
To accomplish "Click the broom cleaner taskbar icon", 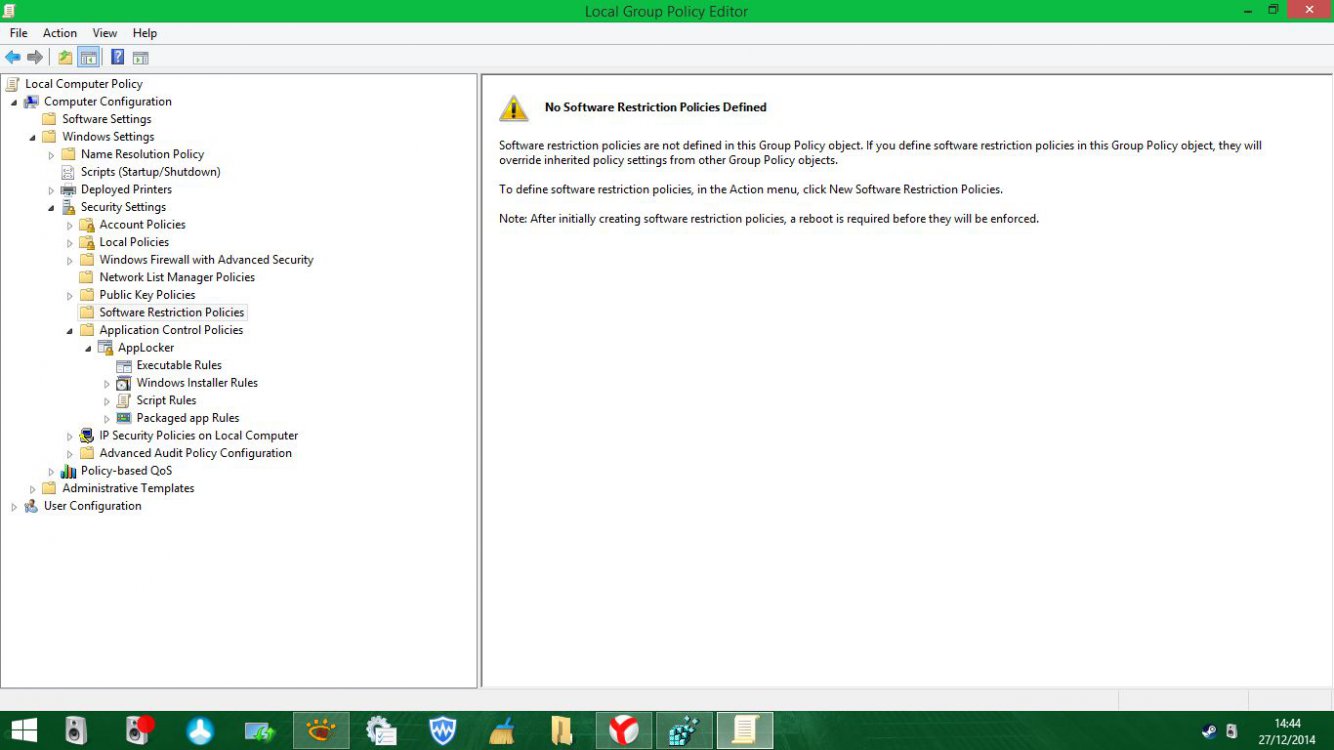I will (x=502, y=731).
